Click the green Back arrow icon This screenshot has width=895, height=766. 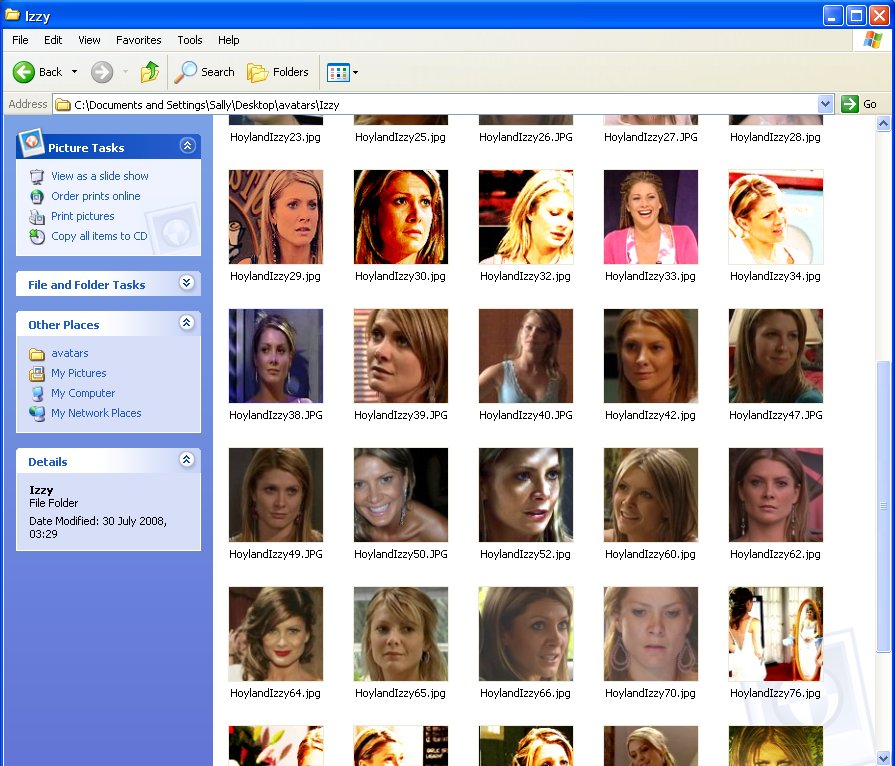coord(24,72)
